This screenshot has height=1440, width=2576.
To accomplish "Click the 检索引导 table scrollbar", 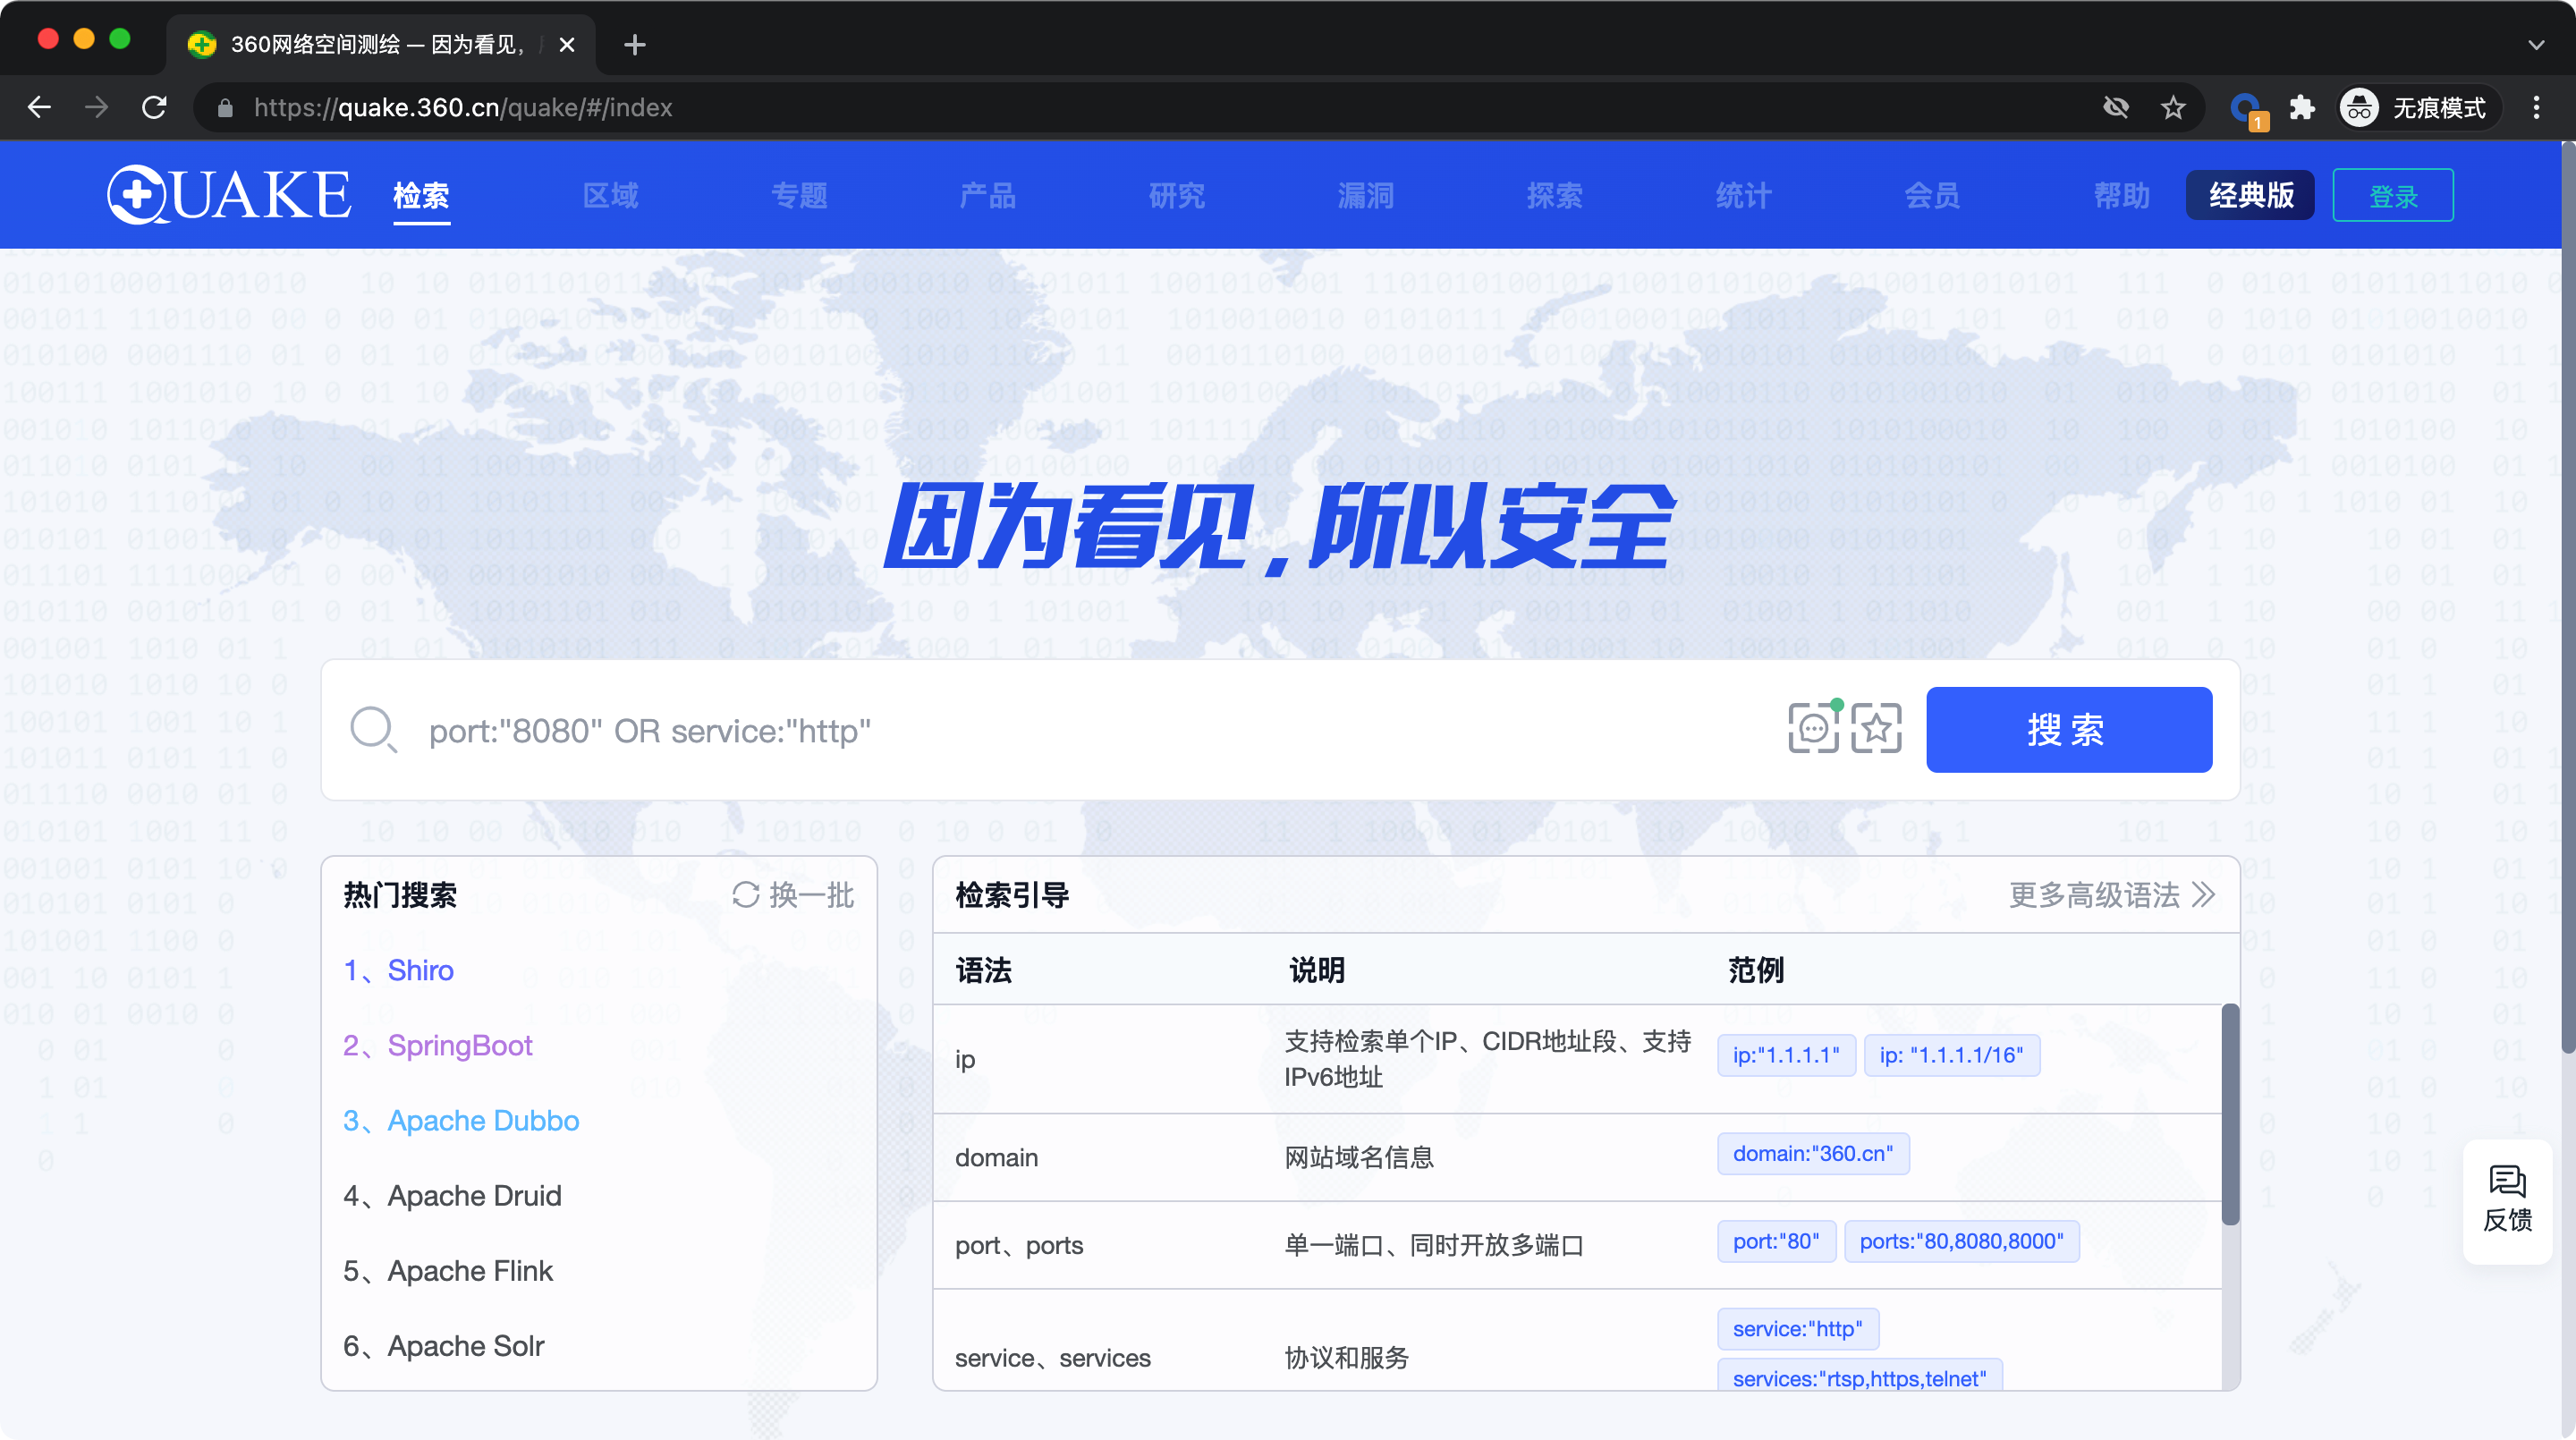I will (2229, 1113).
